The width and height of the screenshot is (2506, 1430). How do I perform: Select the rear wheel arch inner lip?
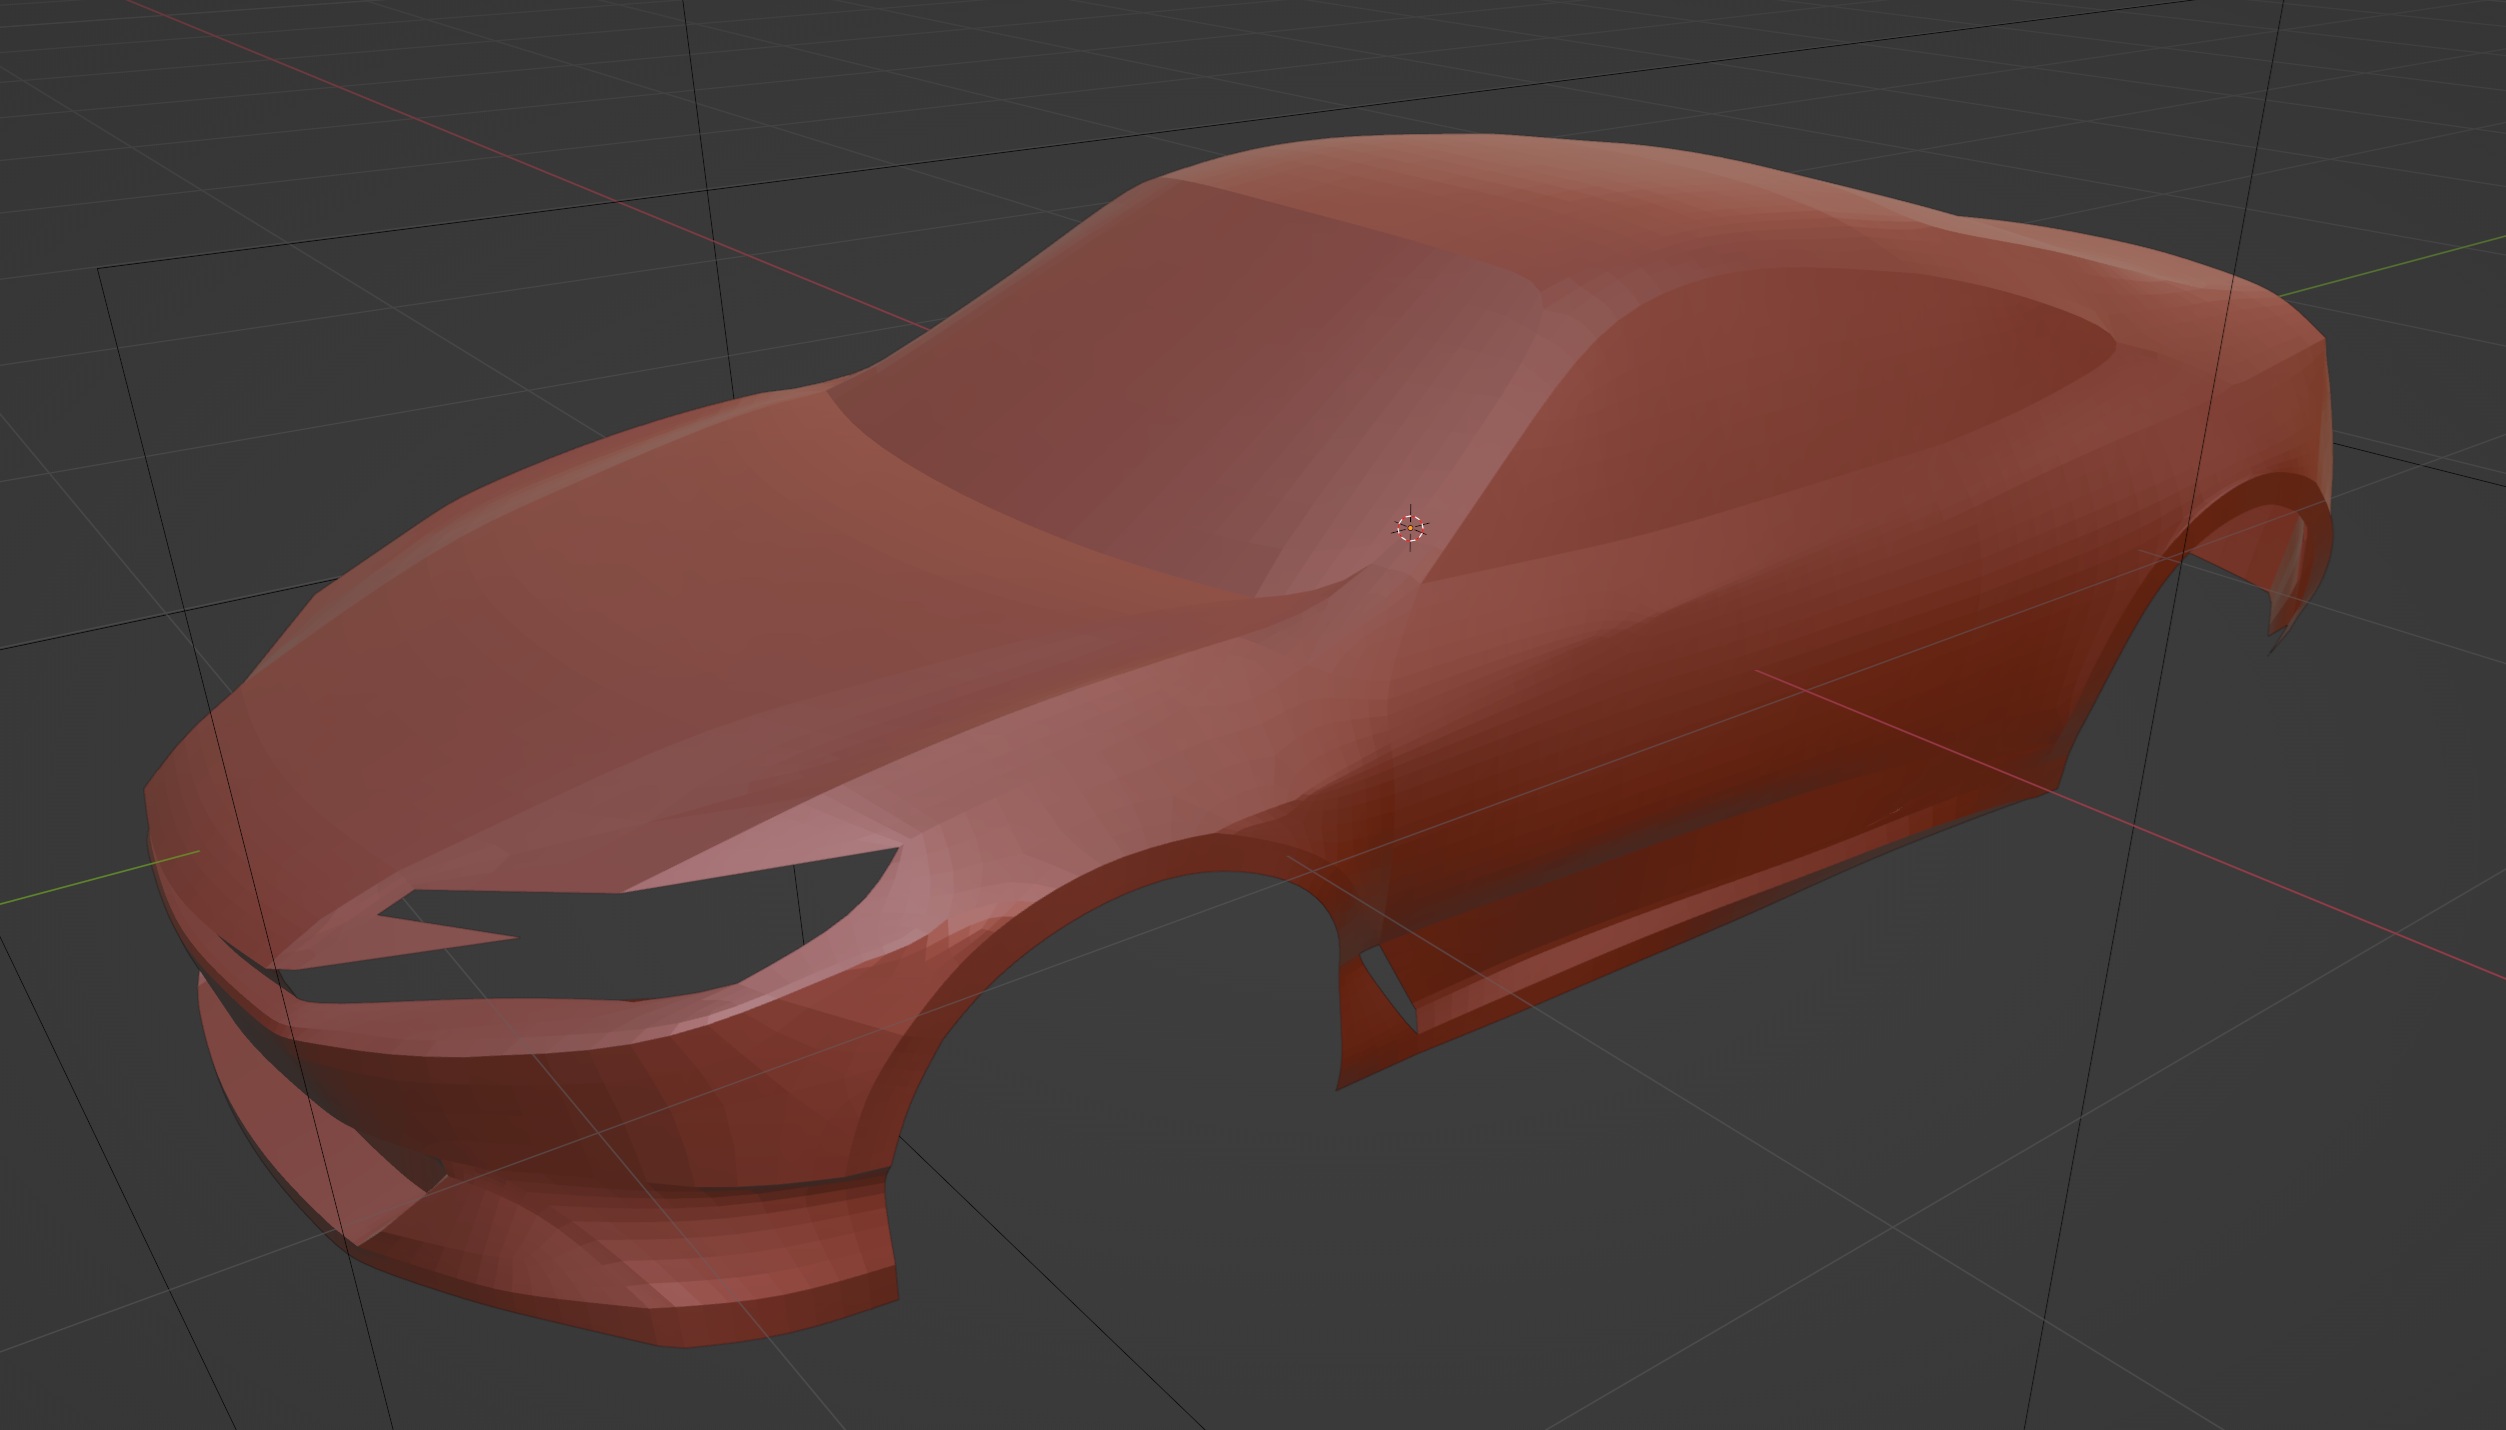point(2290,570)
